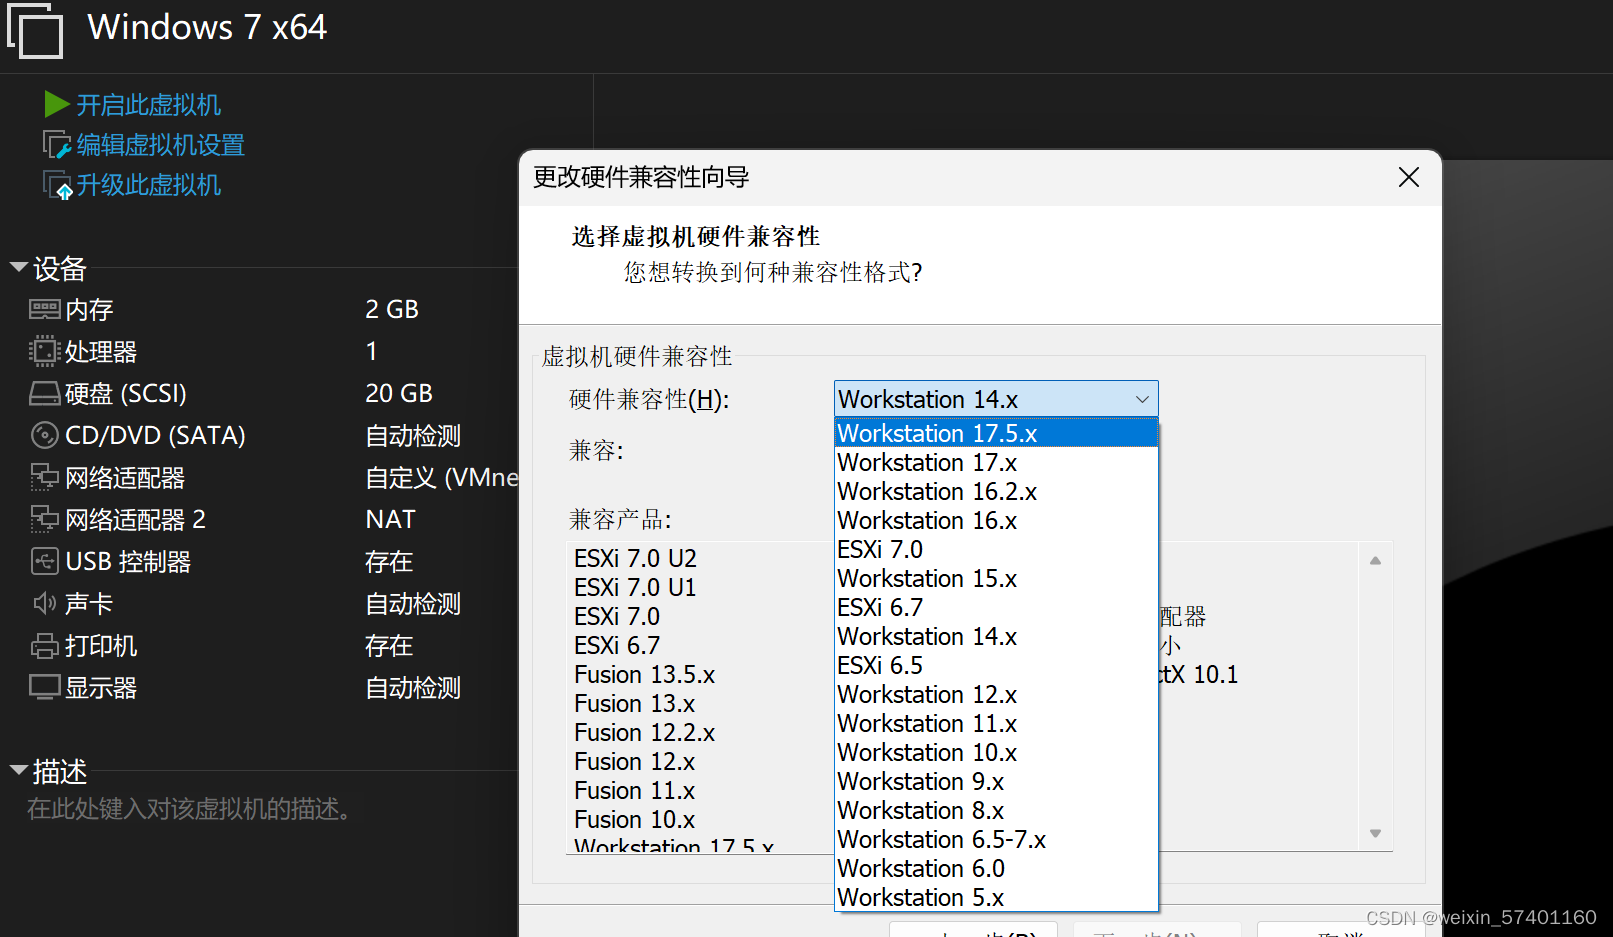Select the 内存 memory device icon

pos(44,309)
